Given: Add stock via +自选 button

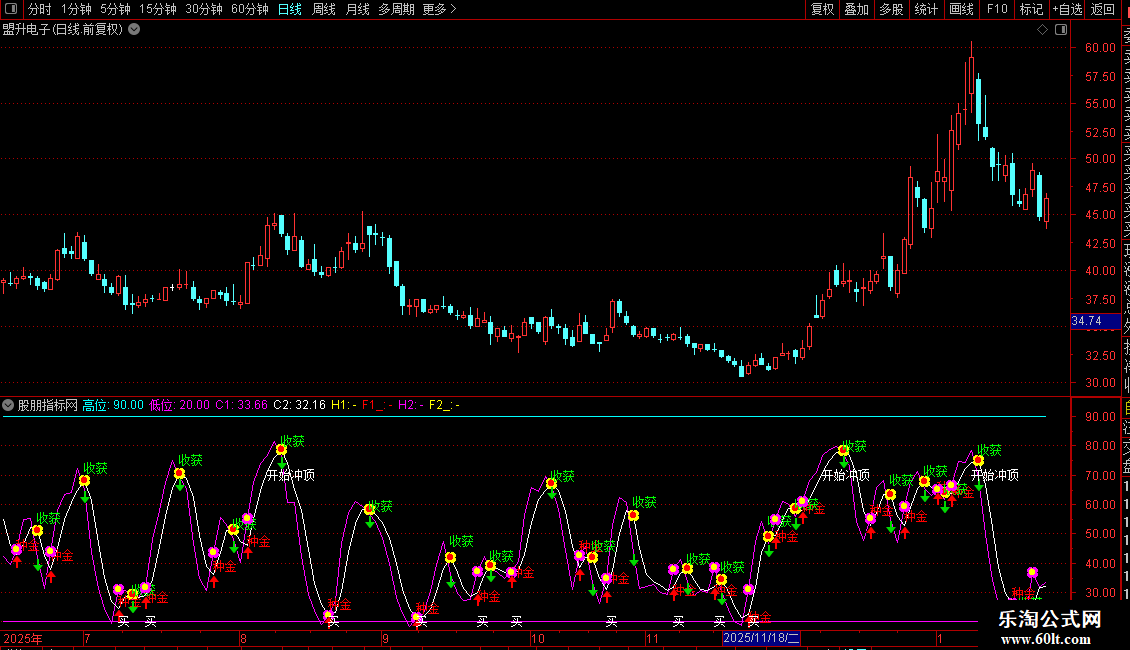Looking at the screenshot, I should pyautogui.click(x=1066, y=9).
